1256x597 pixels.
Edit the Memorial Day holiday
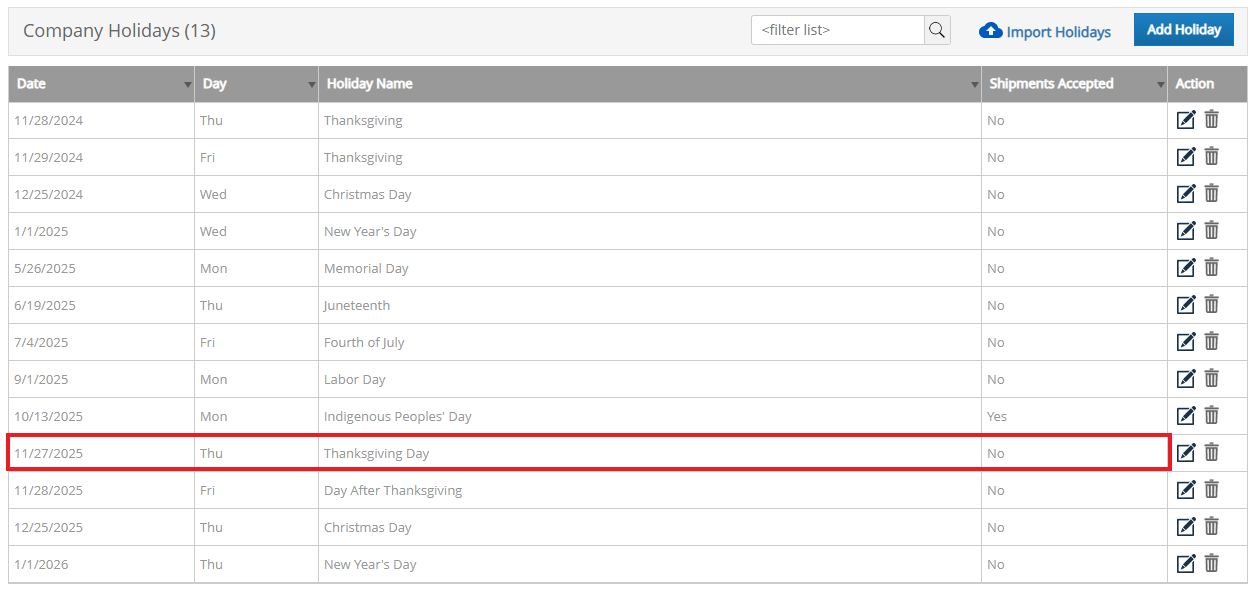point(1186,268)
